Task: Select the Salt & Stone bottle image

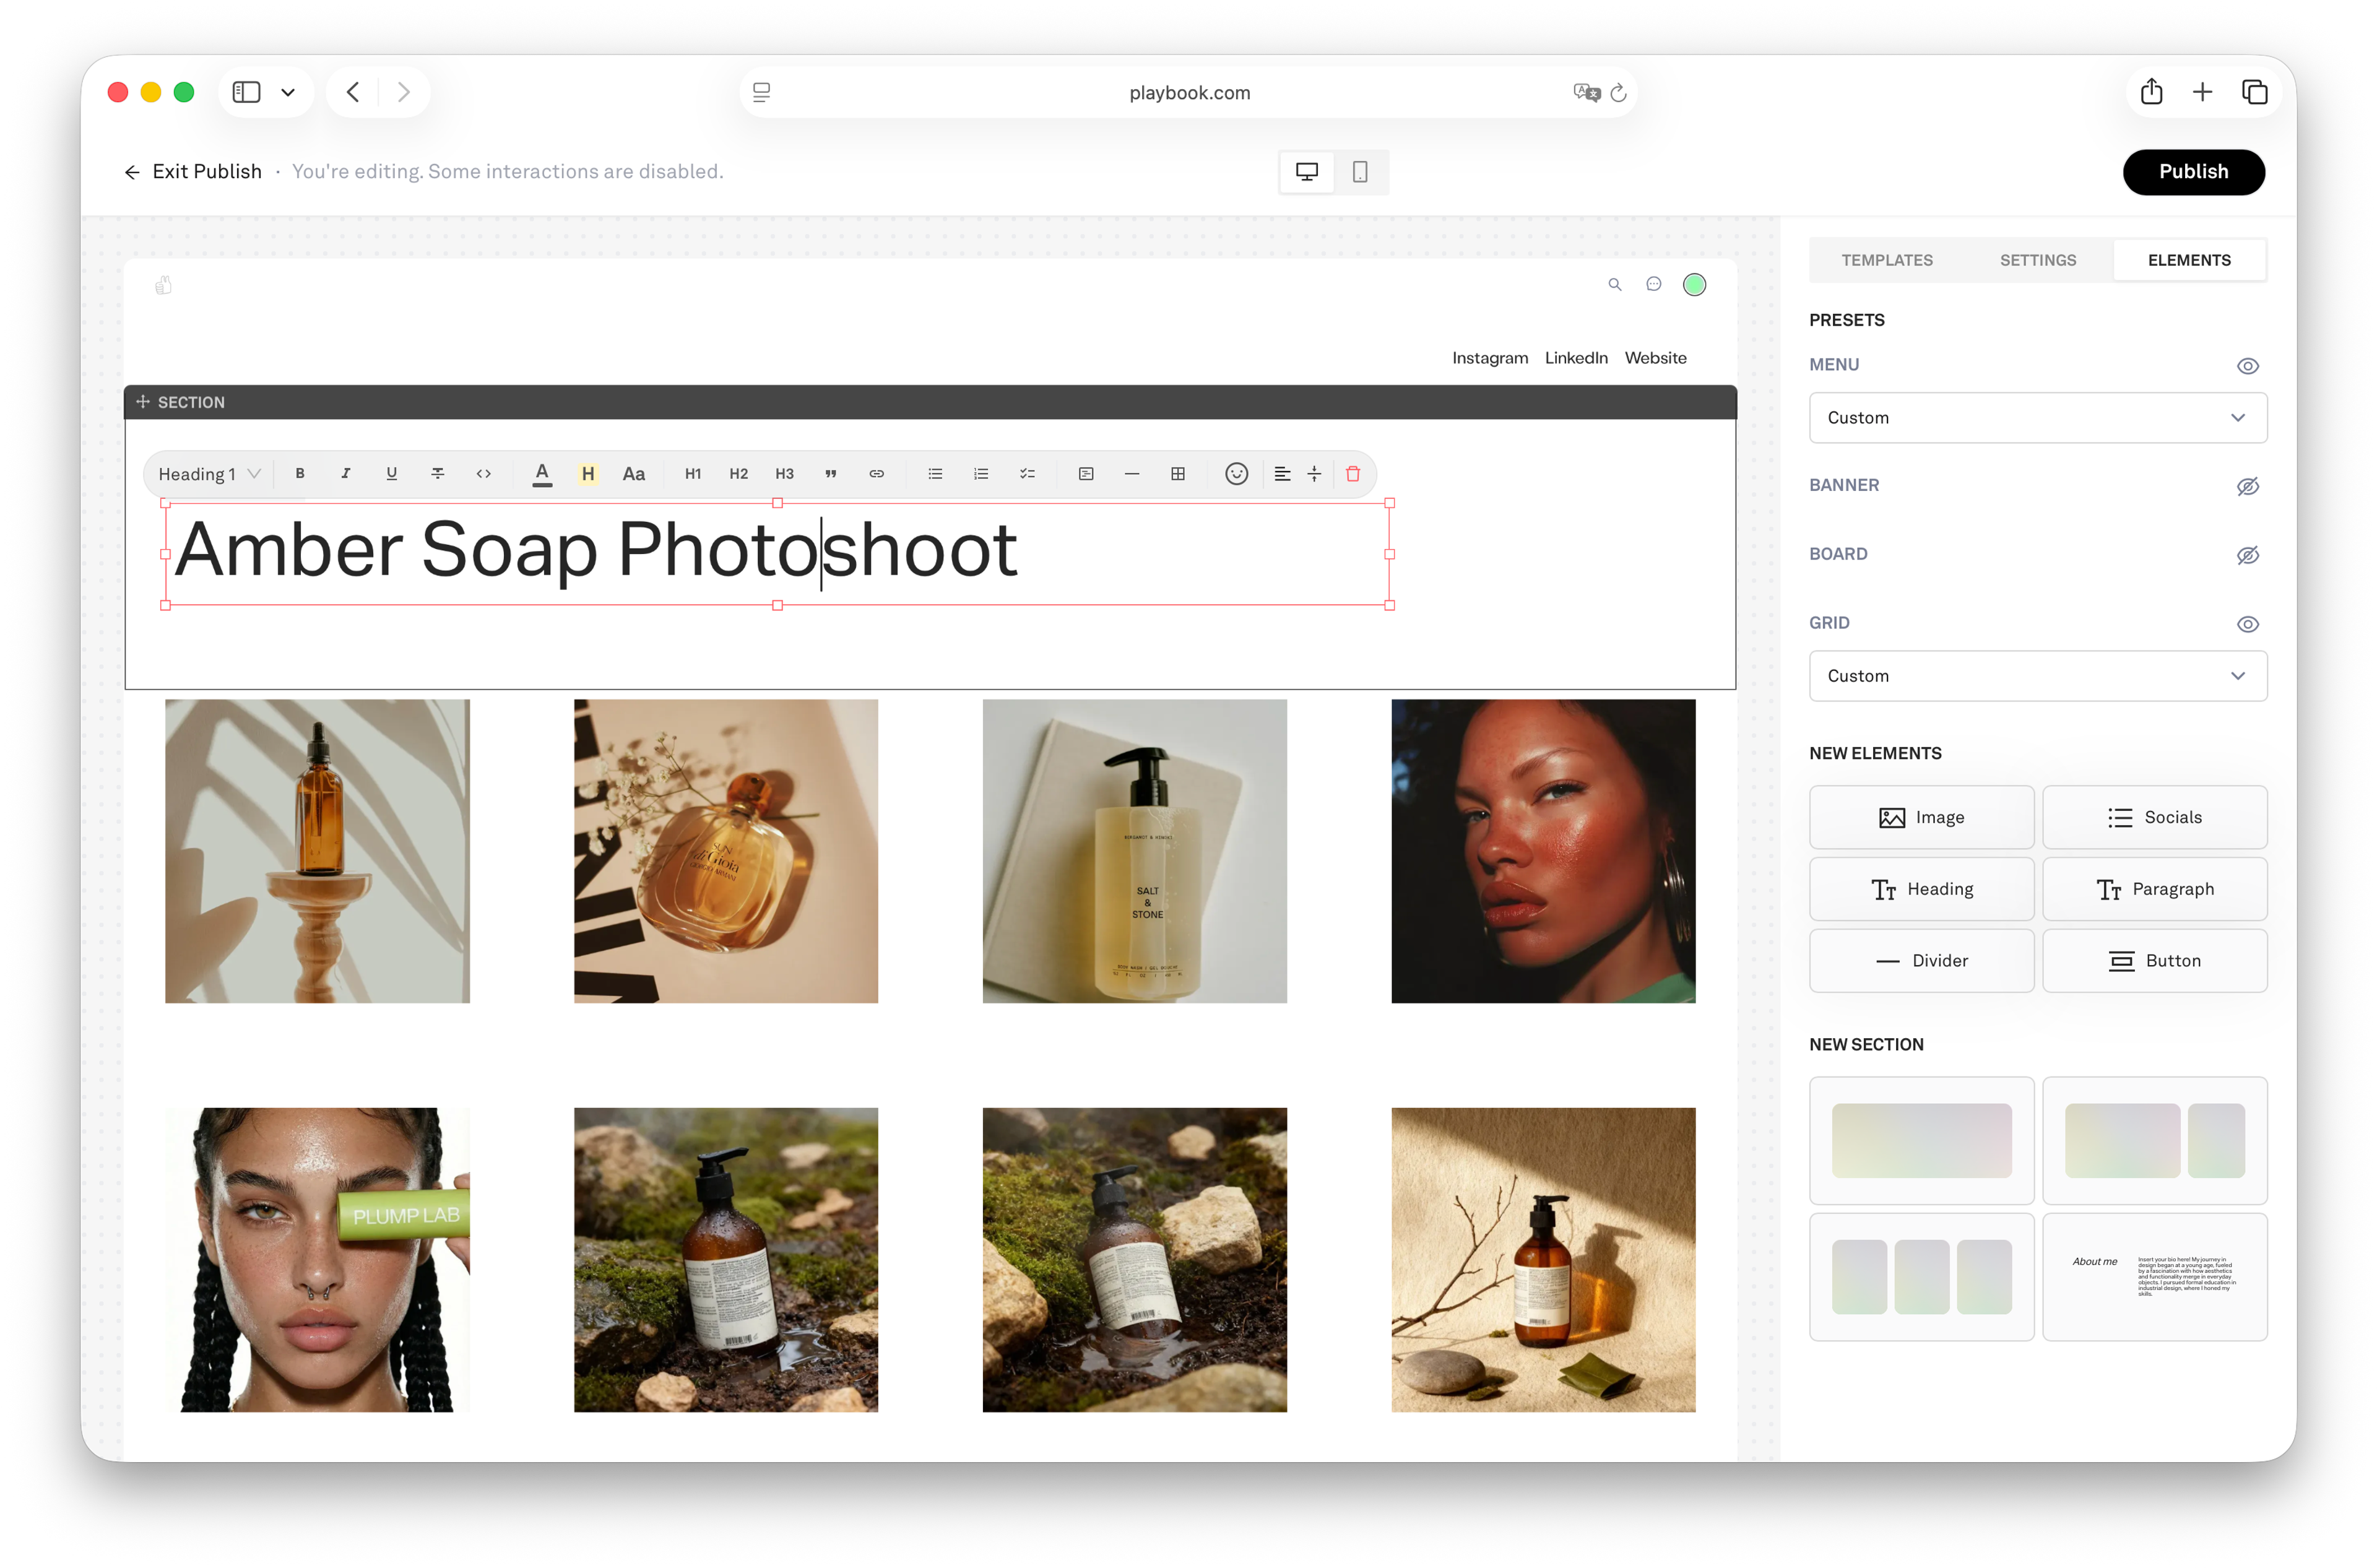Action: [x=1134, y=851]
